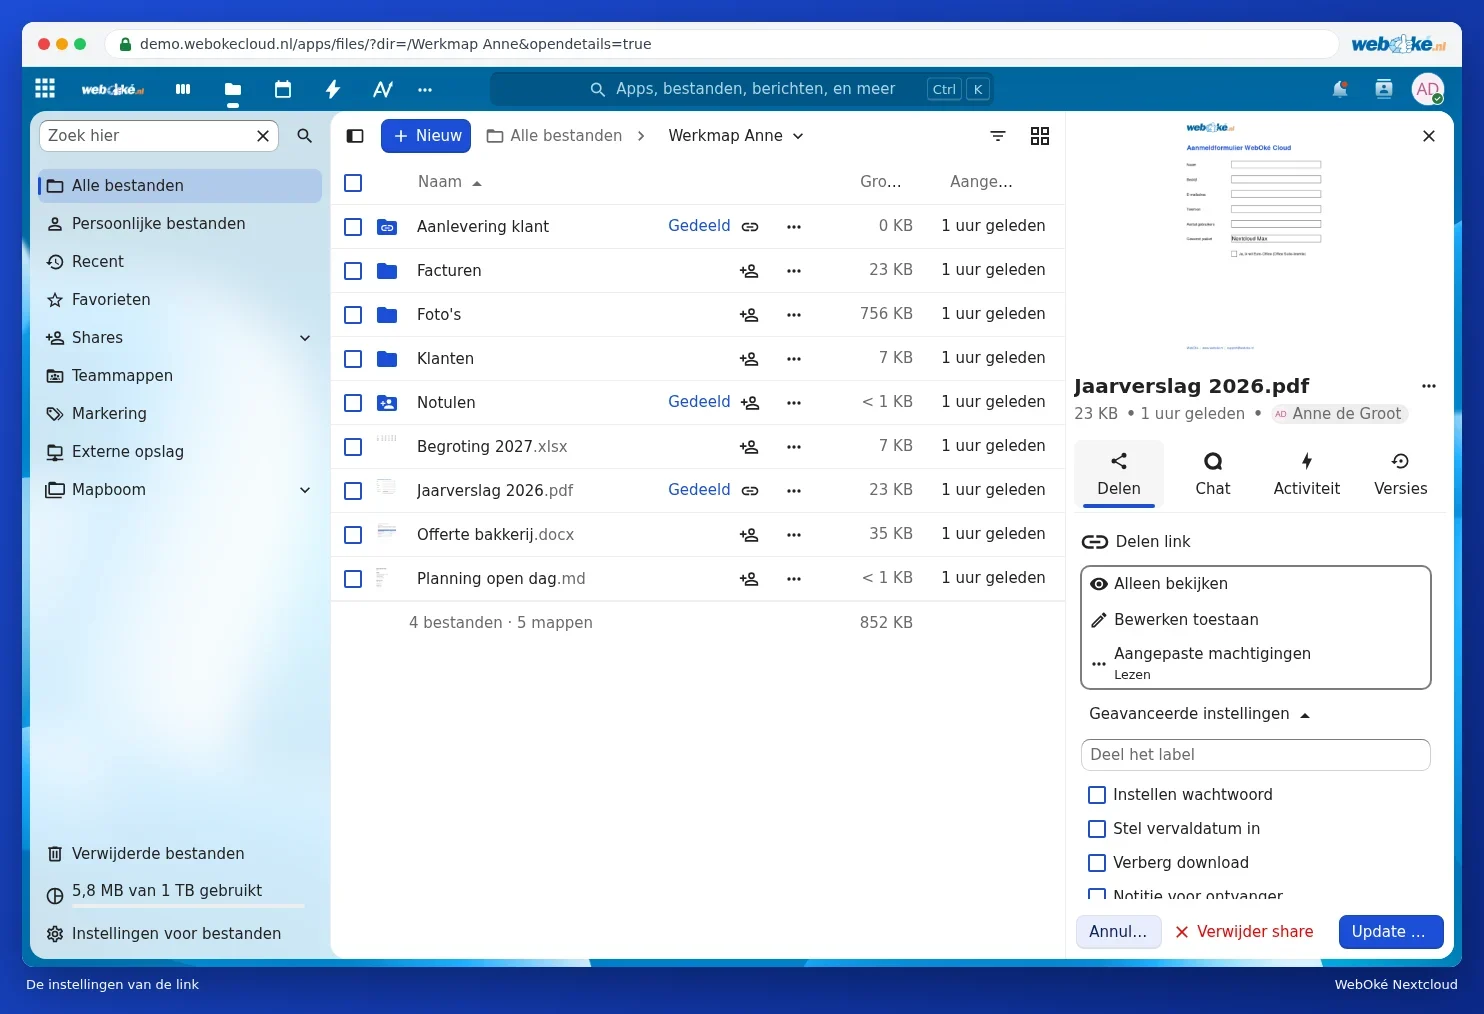1484x1014 pixels.
Task: Click the Deel het label input field
Action: point(1256,755)
